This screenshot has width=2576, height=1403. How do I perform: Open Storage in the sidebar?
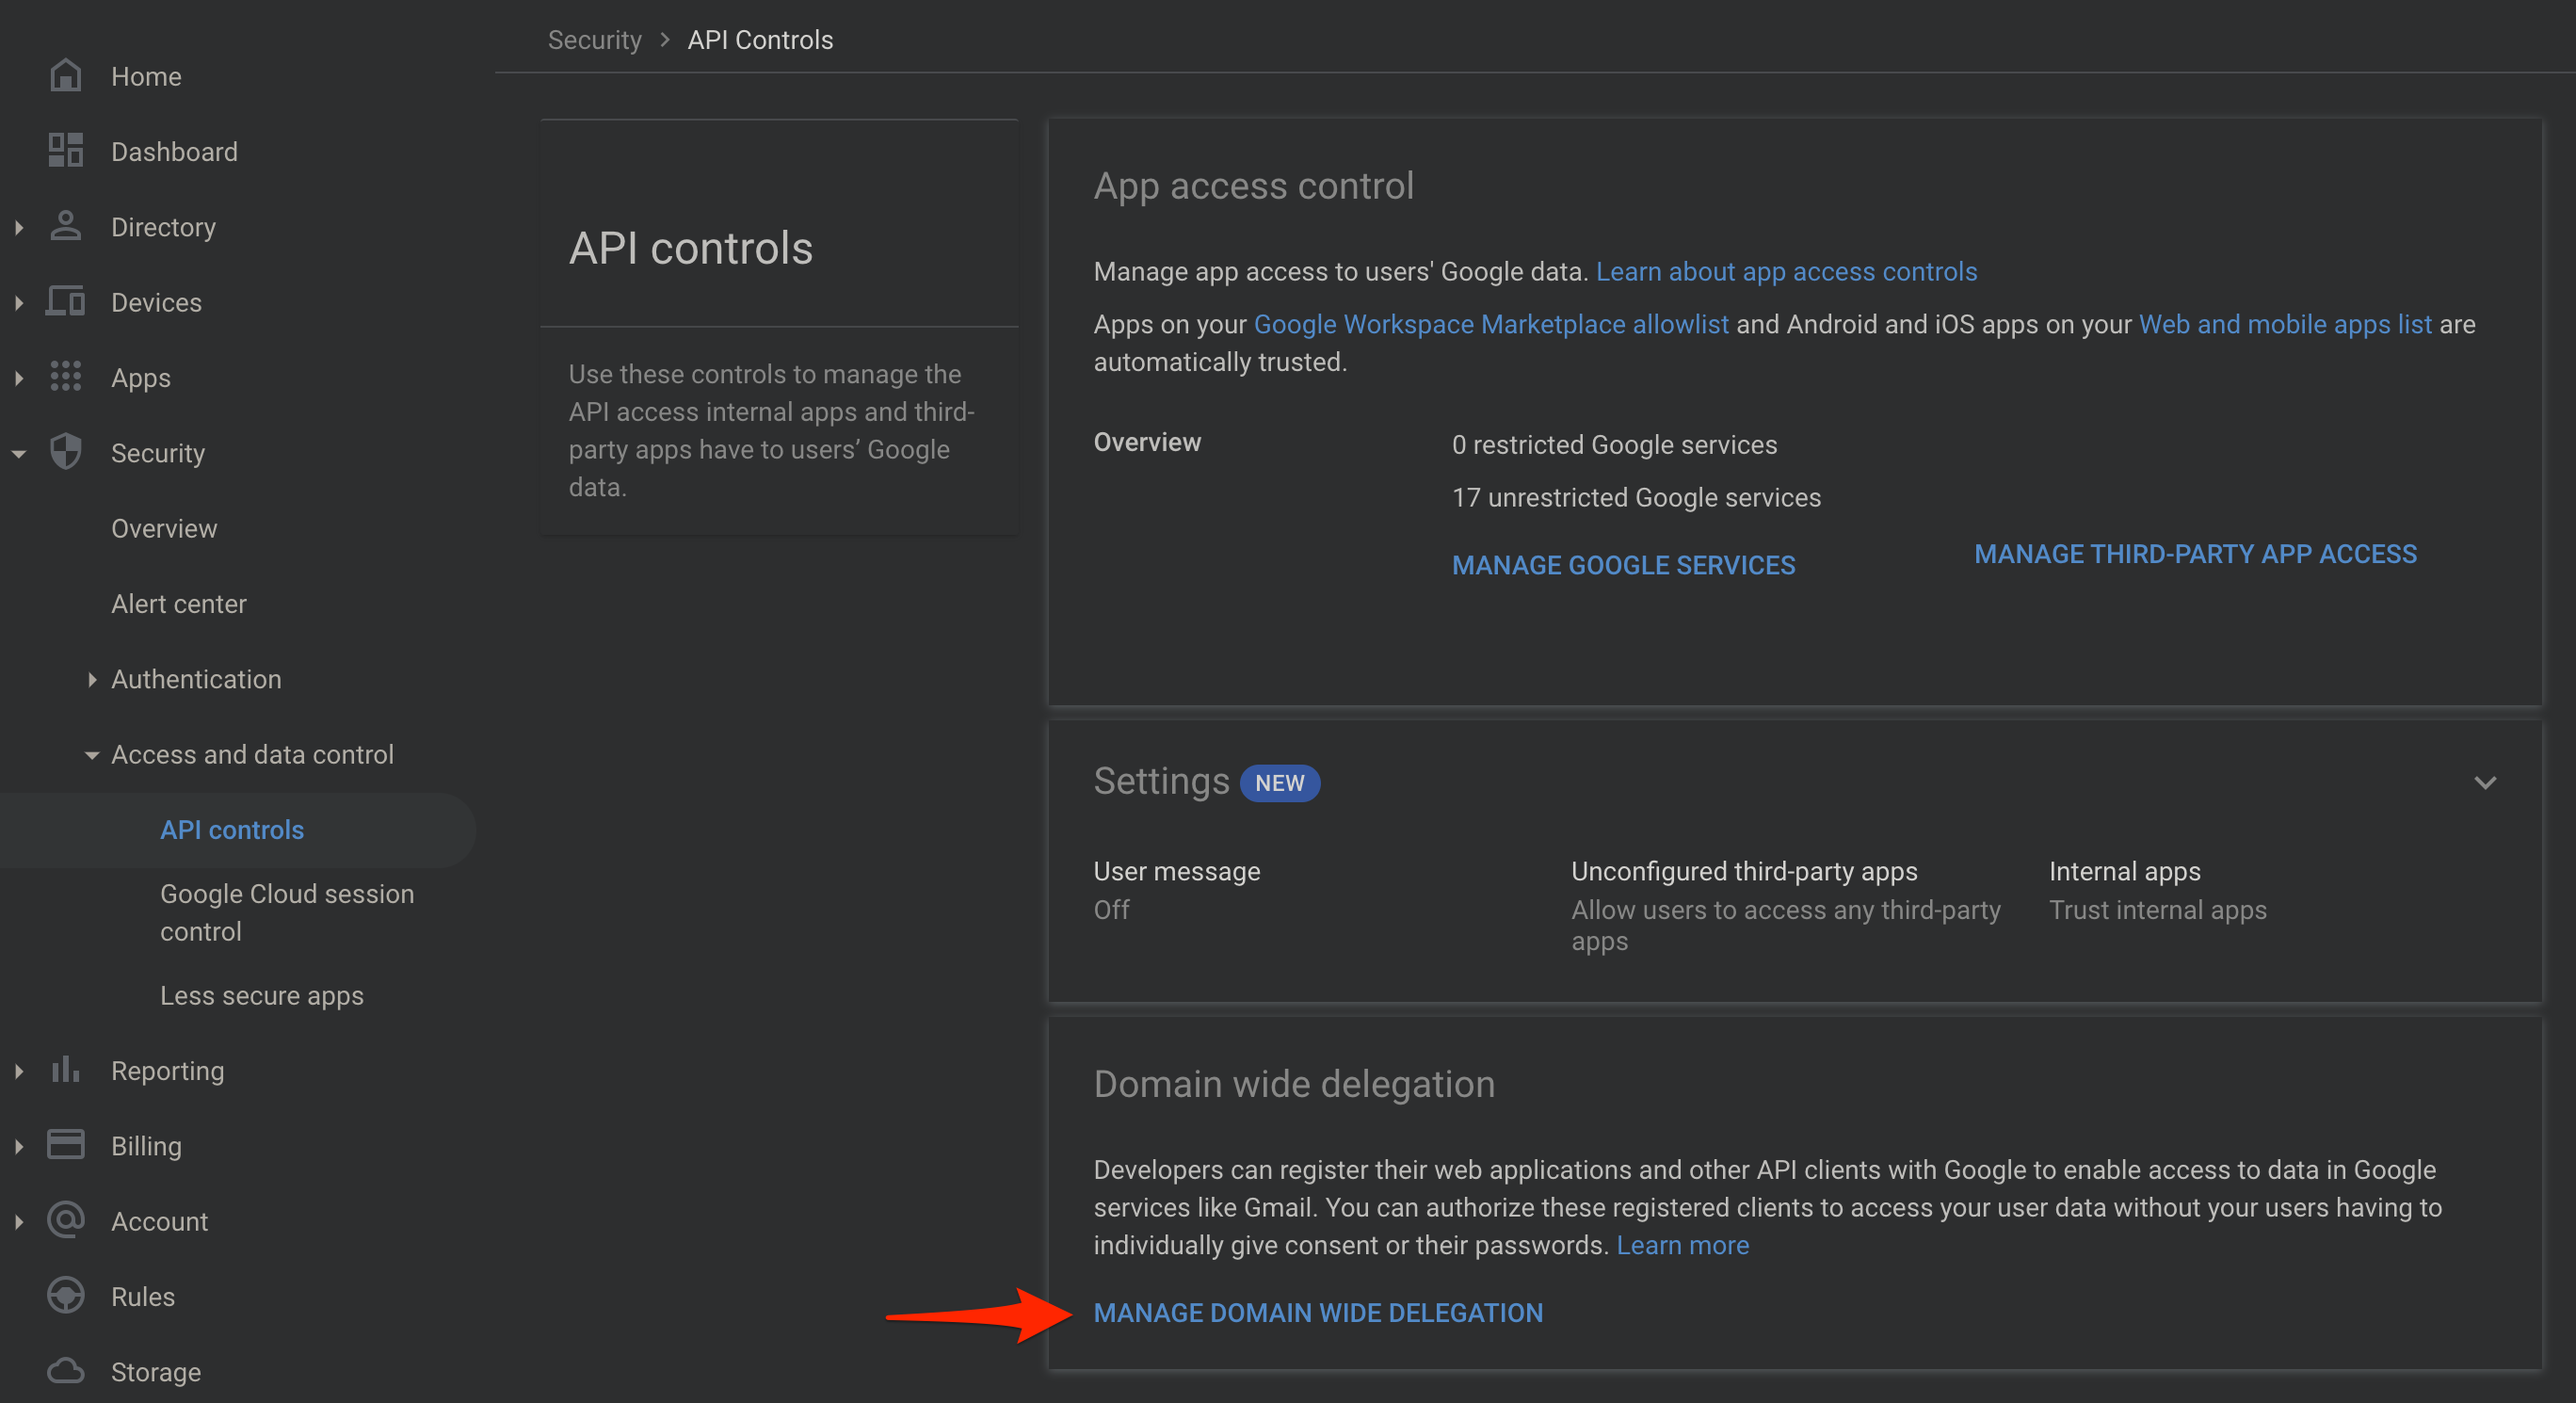tap(156, 1372)
